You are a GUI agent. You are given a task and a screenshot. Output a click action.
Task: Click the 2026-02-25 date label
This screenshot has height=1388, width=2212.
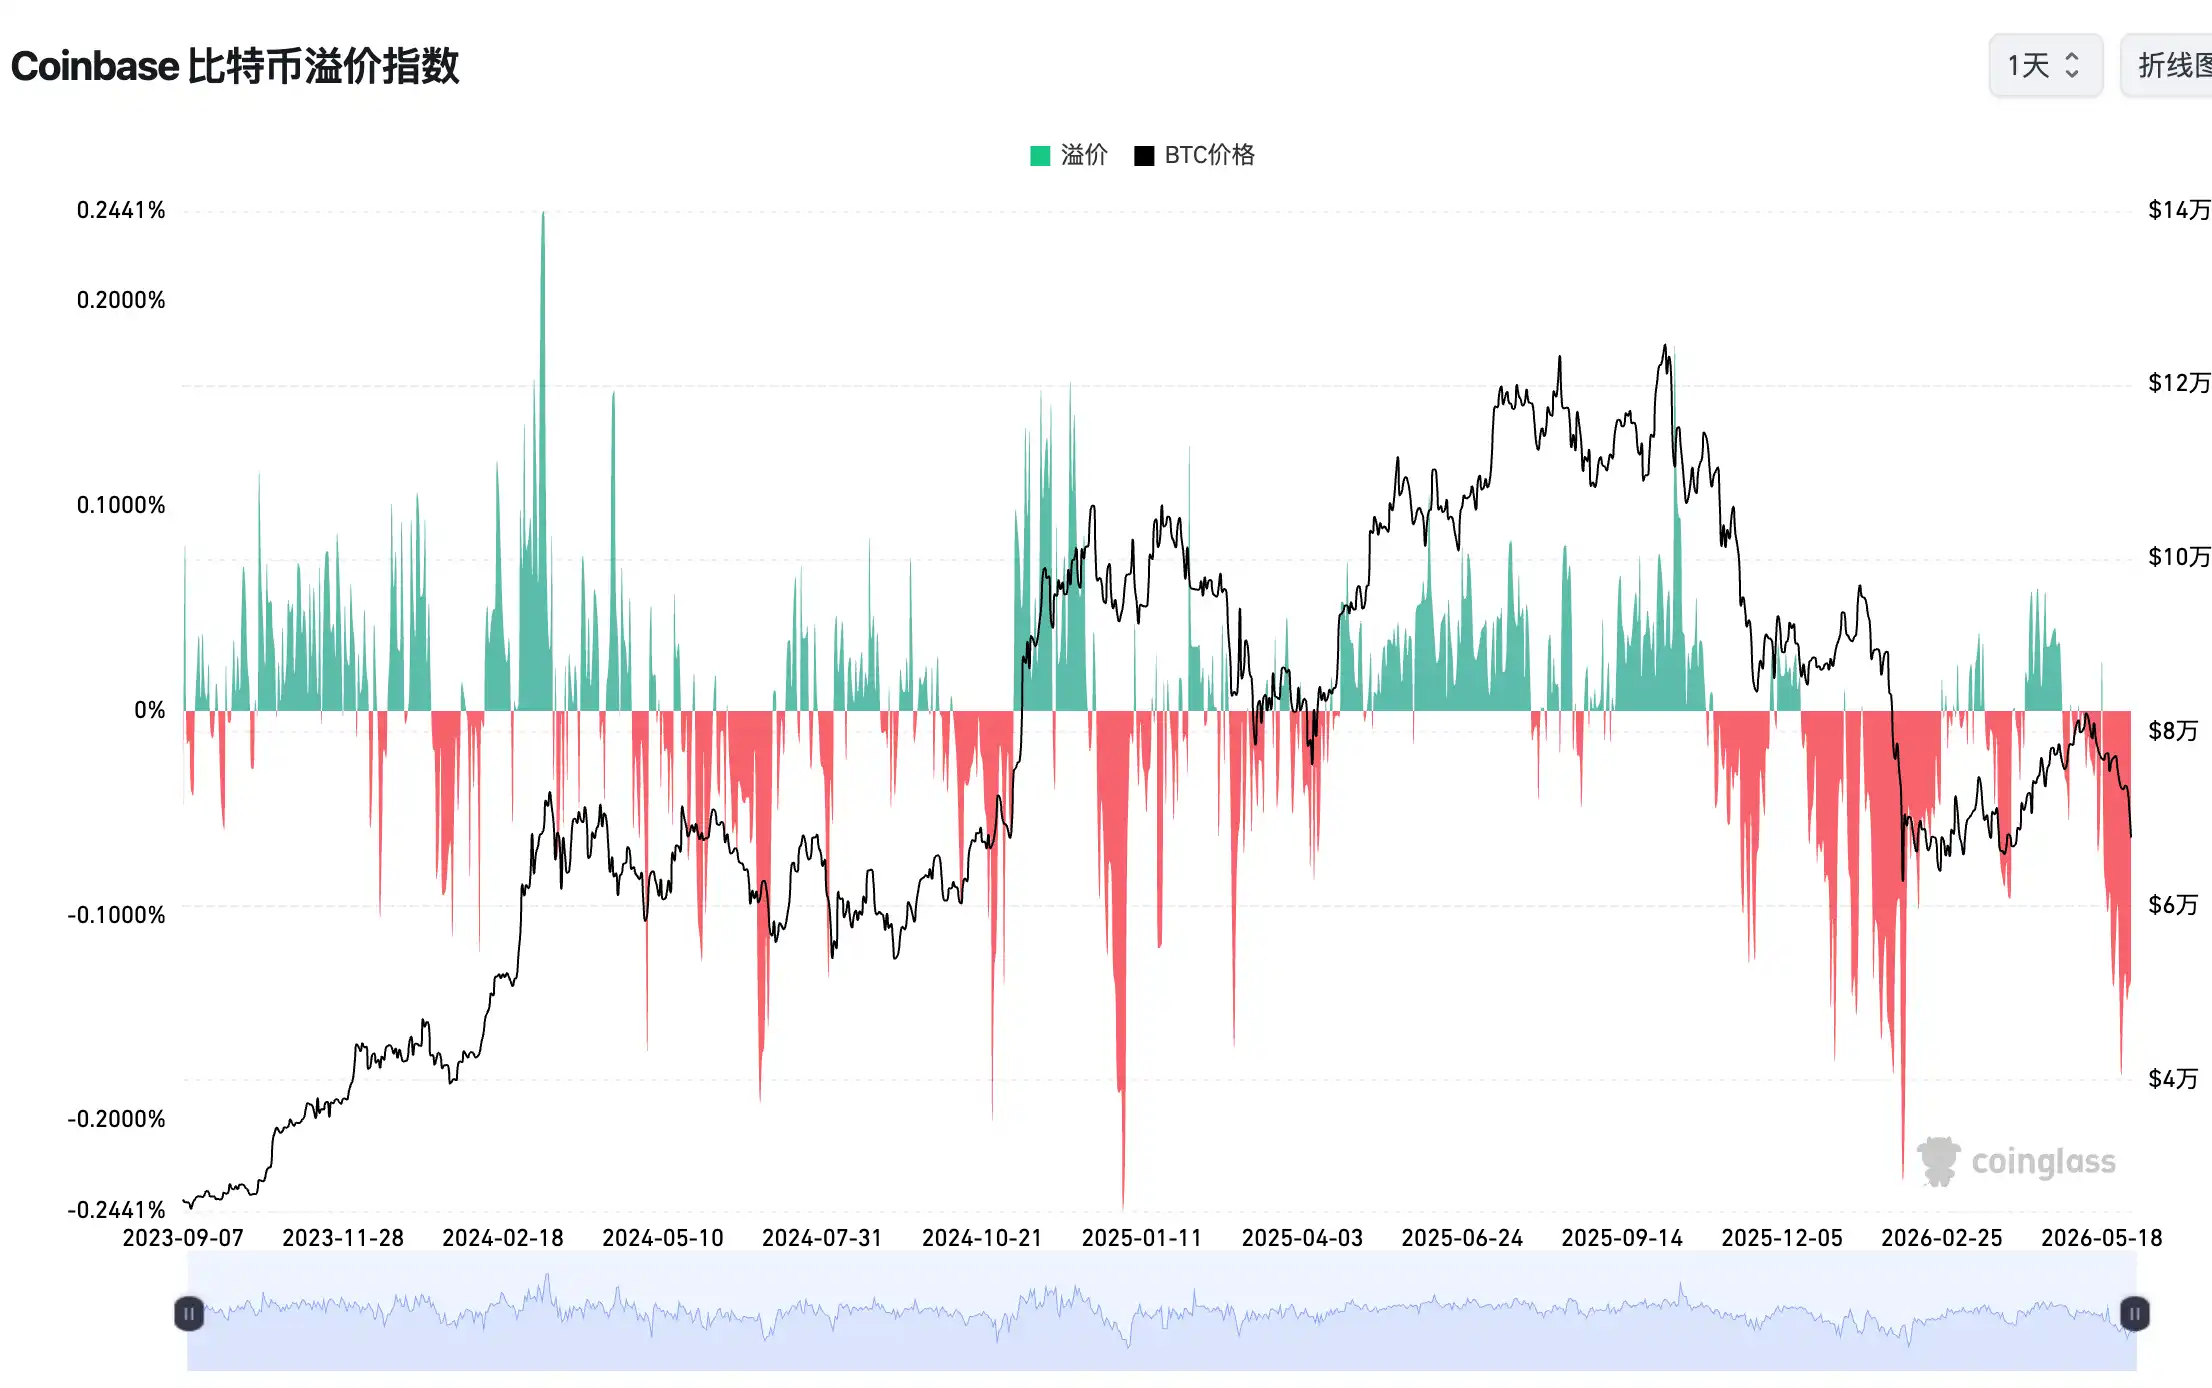[x=1942, y=1238]
